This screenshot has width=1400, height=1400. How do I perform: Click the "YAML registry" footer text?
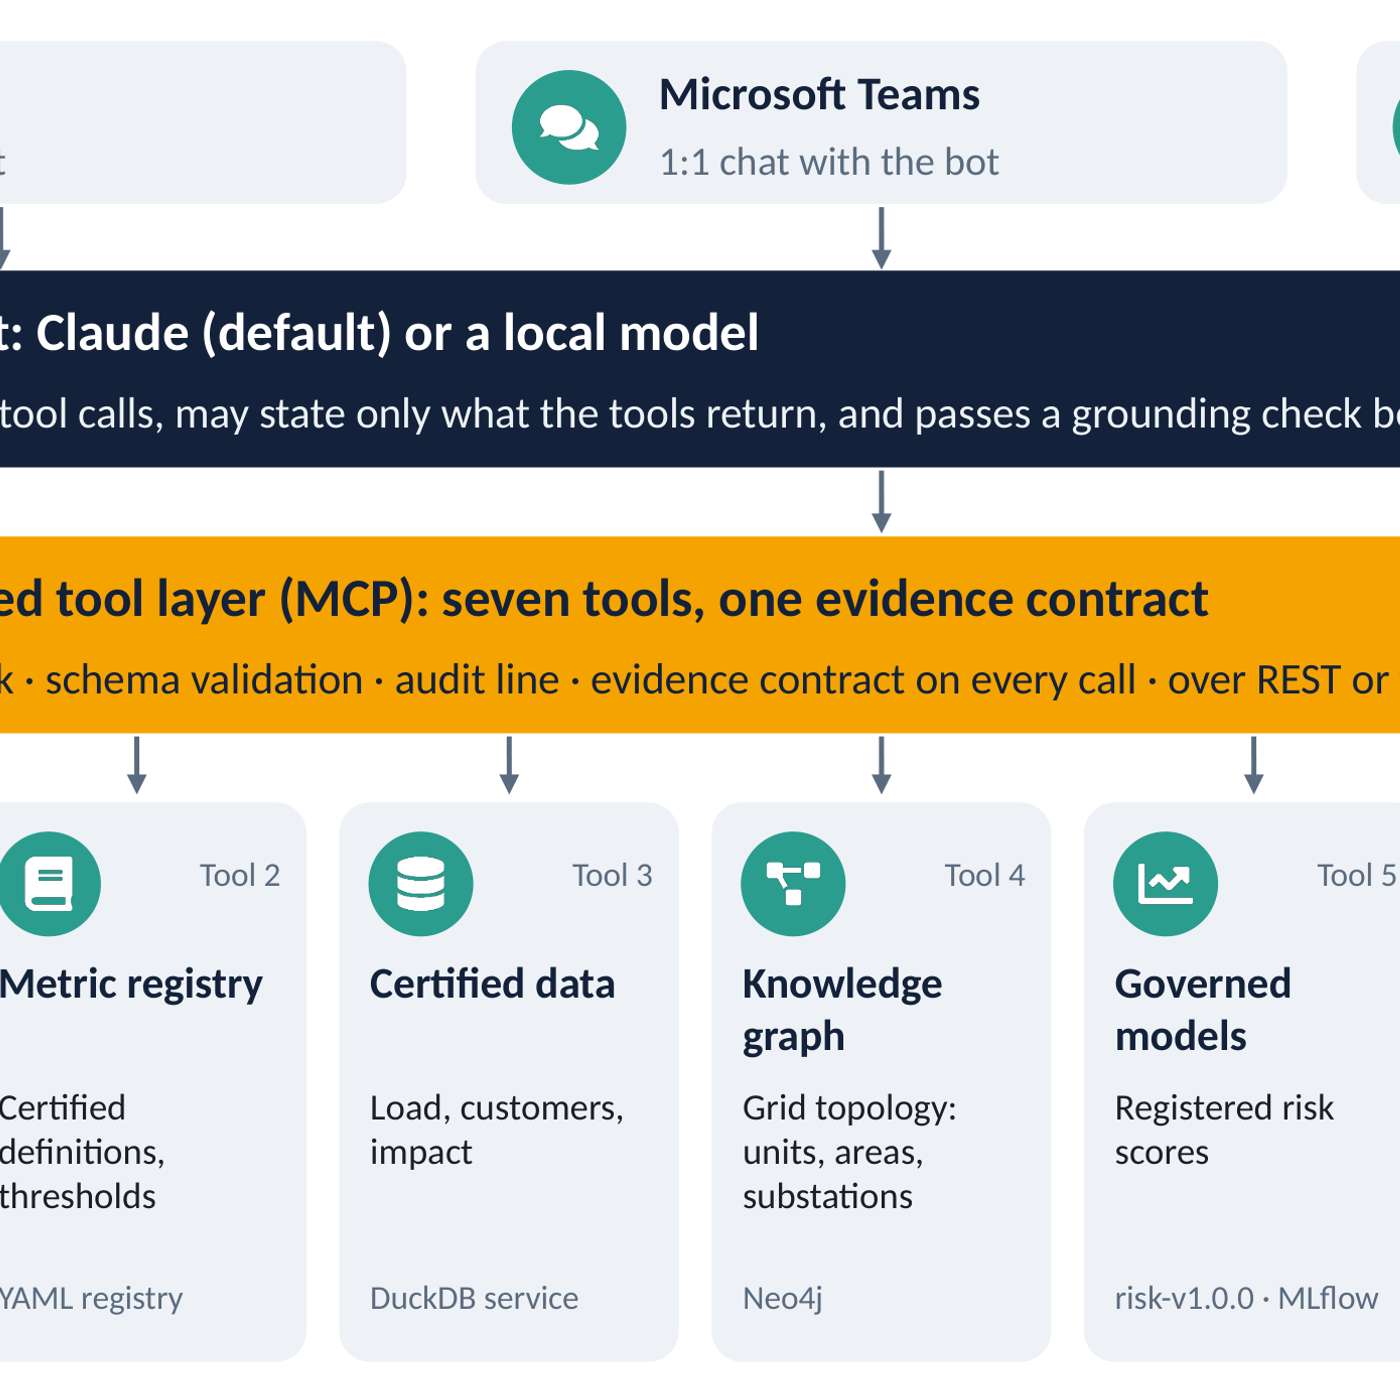point(91,1298)
